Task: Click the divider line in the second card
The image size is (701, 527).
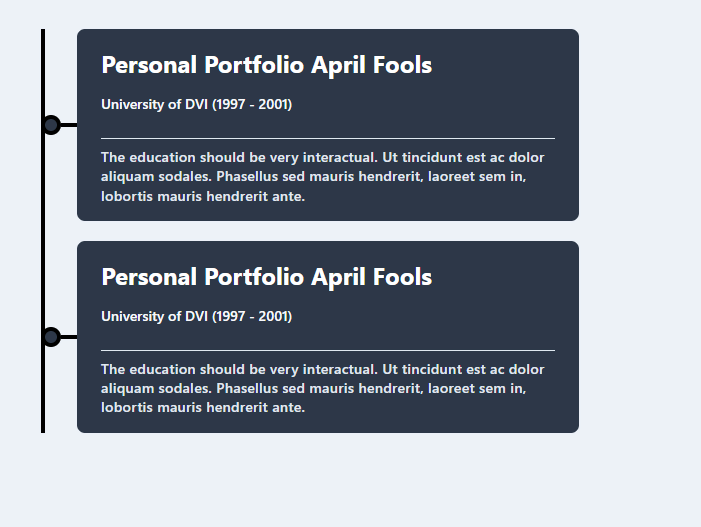Action: (328, 350)
